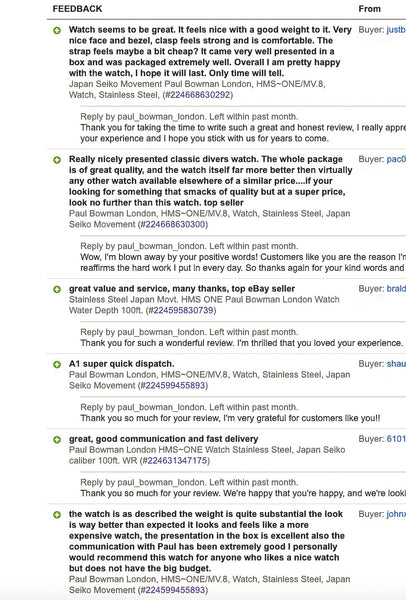Image resolution: width=406 pixels, height=600 pixels.
Task: Open item number 224631347175 link
Action: click(178, 461)
